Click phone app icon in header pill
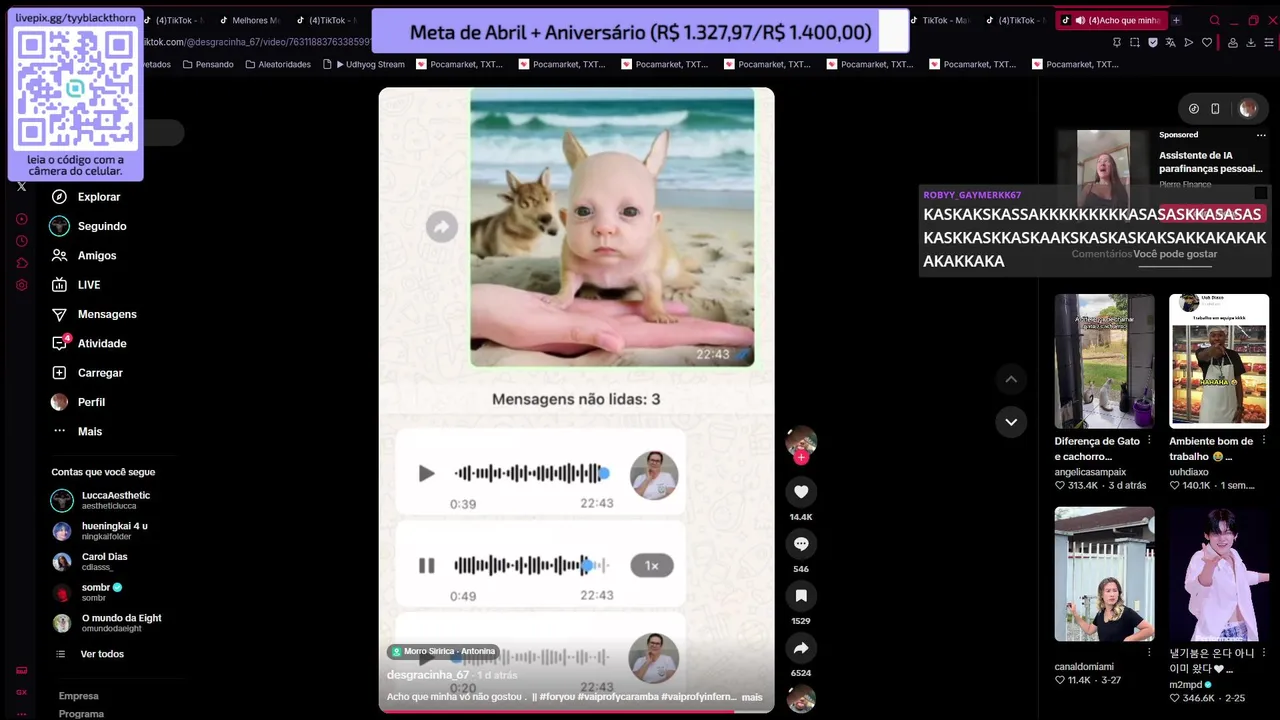Image resolution: width=1280 pixels, height=720 pixels. (x=1215, y=109)
